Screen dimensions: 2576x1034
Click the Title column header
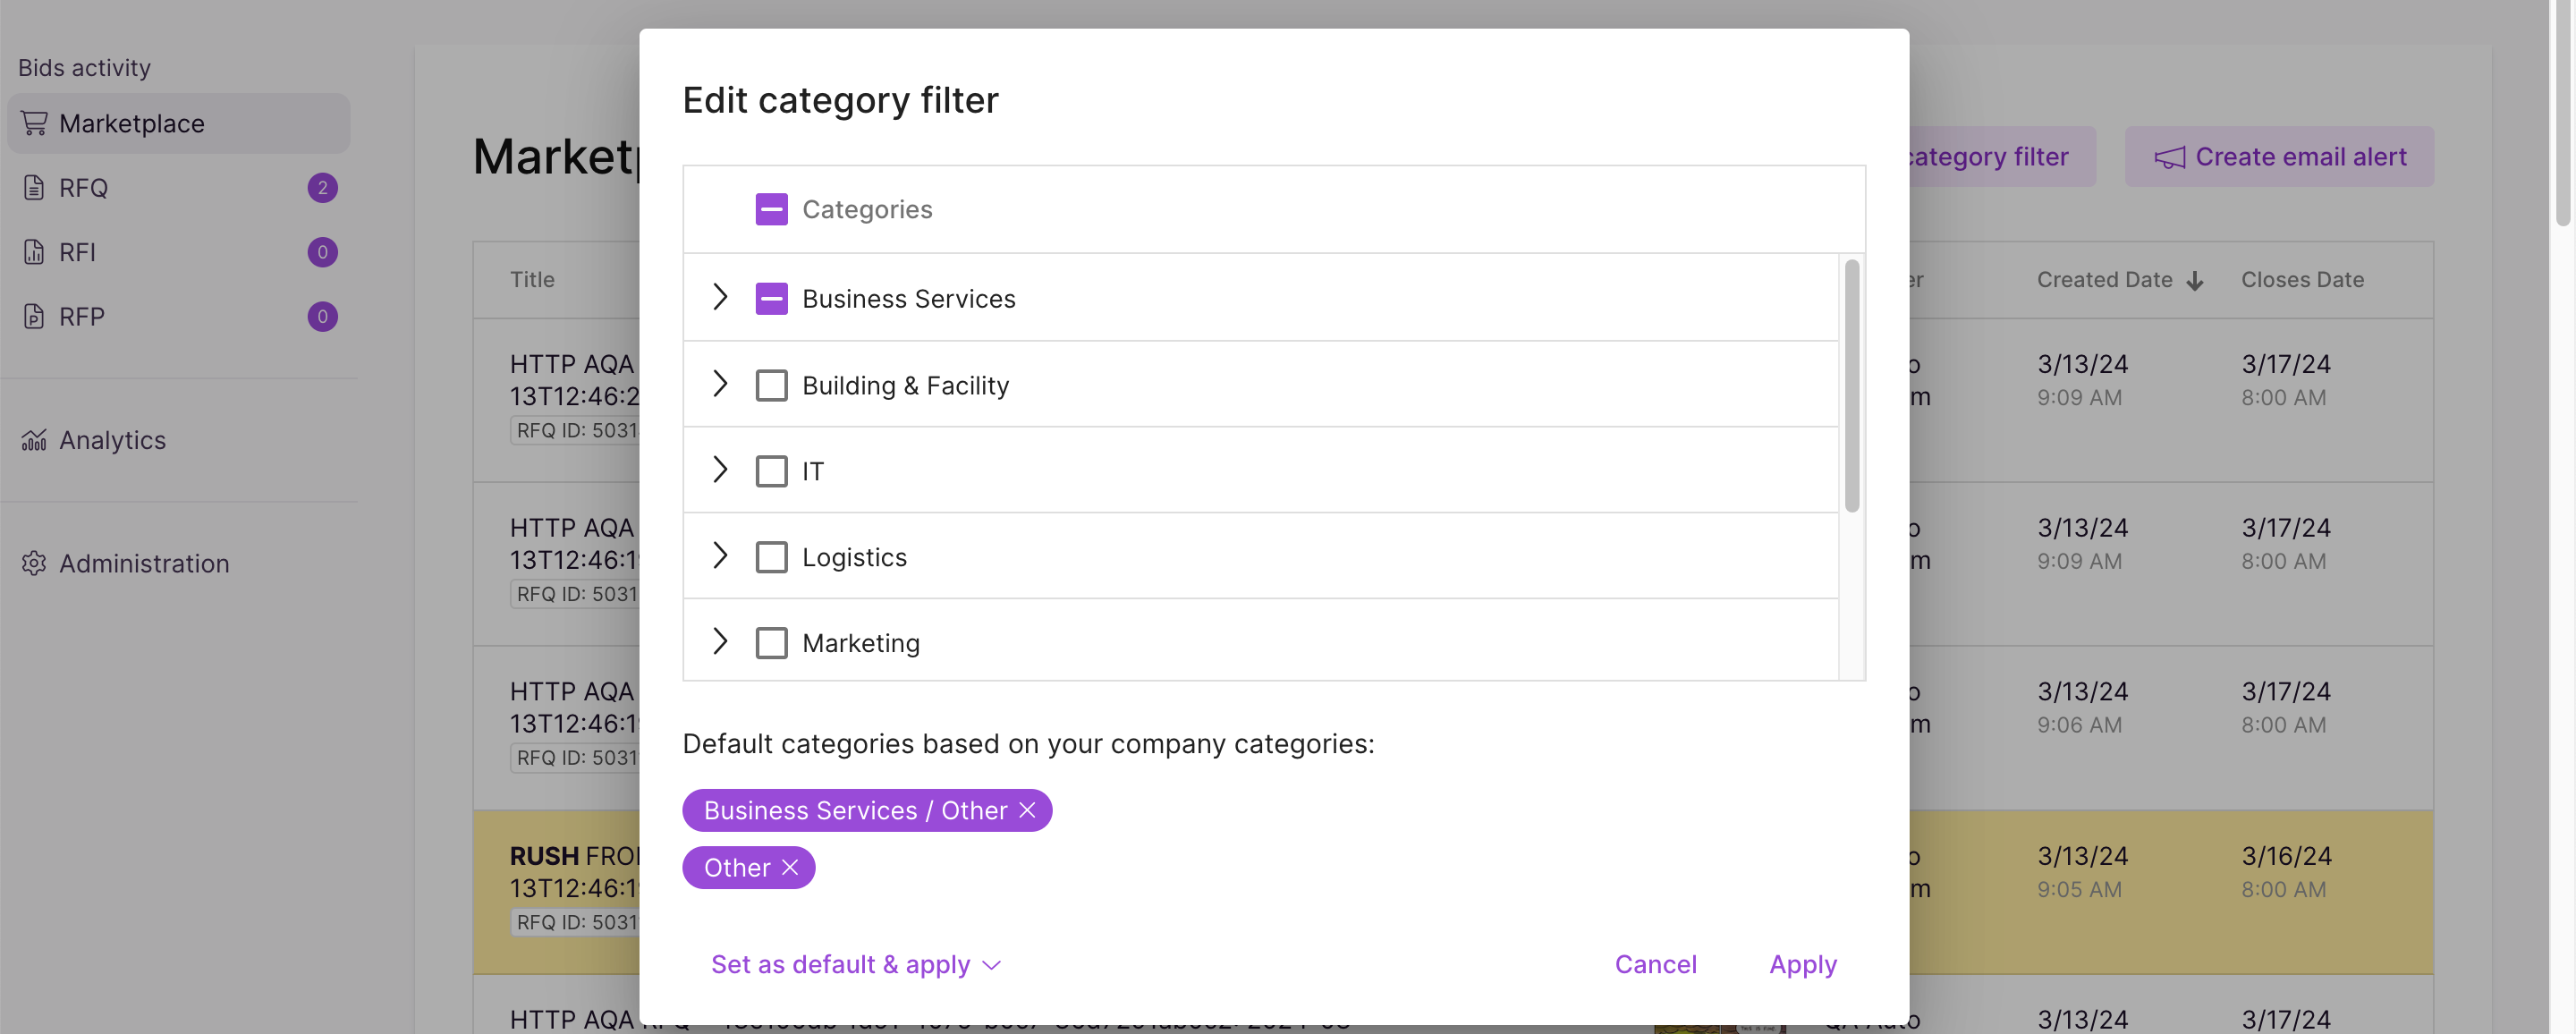(x=532, y=280)
